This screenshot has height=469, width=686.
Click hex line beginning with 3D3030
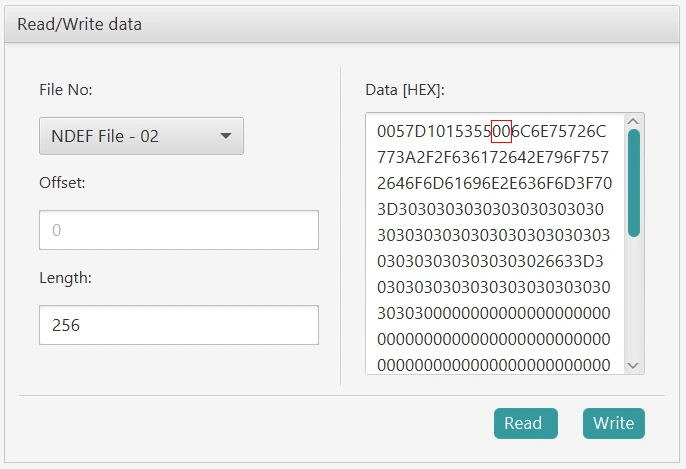(x=490, y=209)
